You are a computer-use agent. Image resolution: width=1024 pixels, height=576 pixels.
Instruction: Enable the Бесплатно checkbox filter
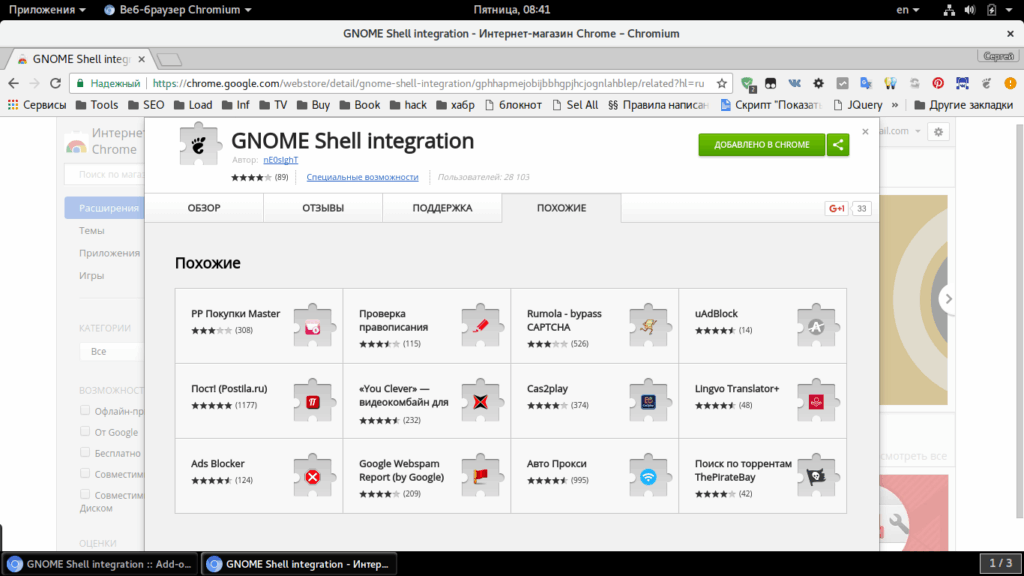tap(85, 452)
